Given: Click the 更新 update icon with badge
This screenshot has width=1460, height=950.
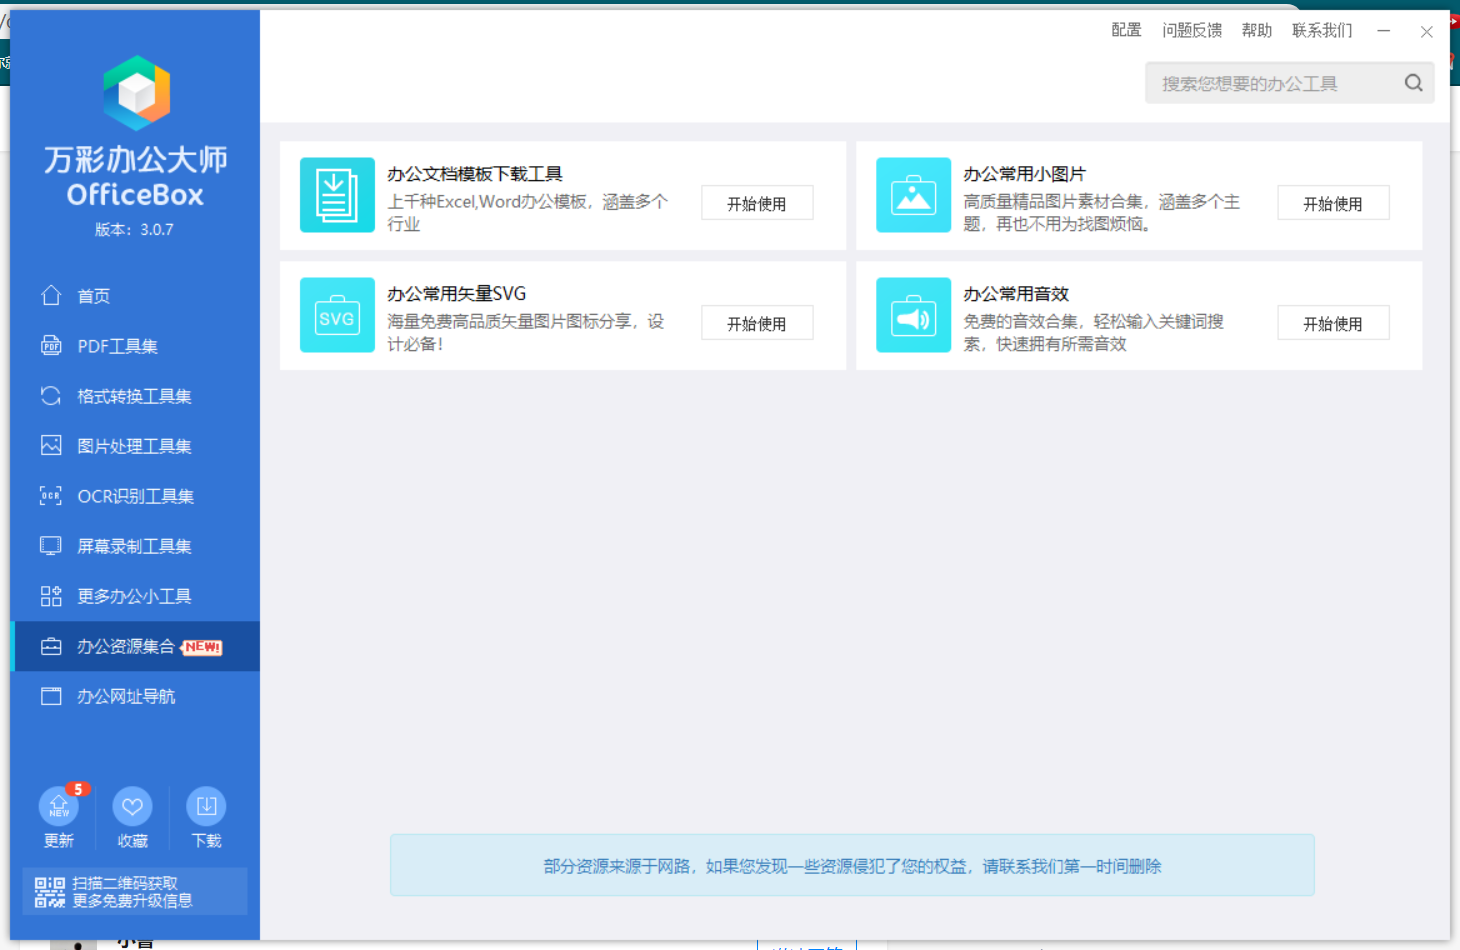Looking at the screenshot, I should (59, 806).
